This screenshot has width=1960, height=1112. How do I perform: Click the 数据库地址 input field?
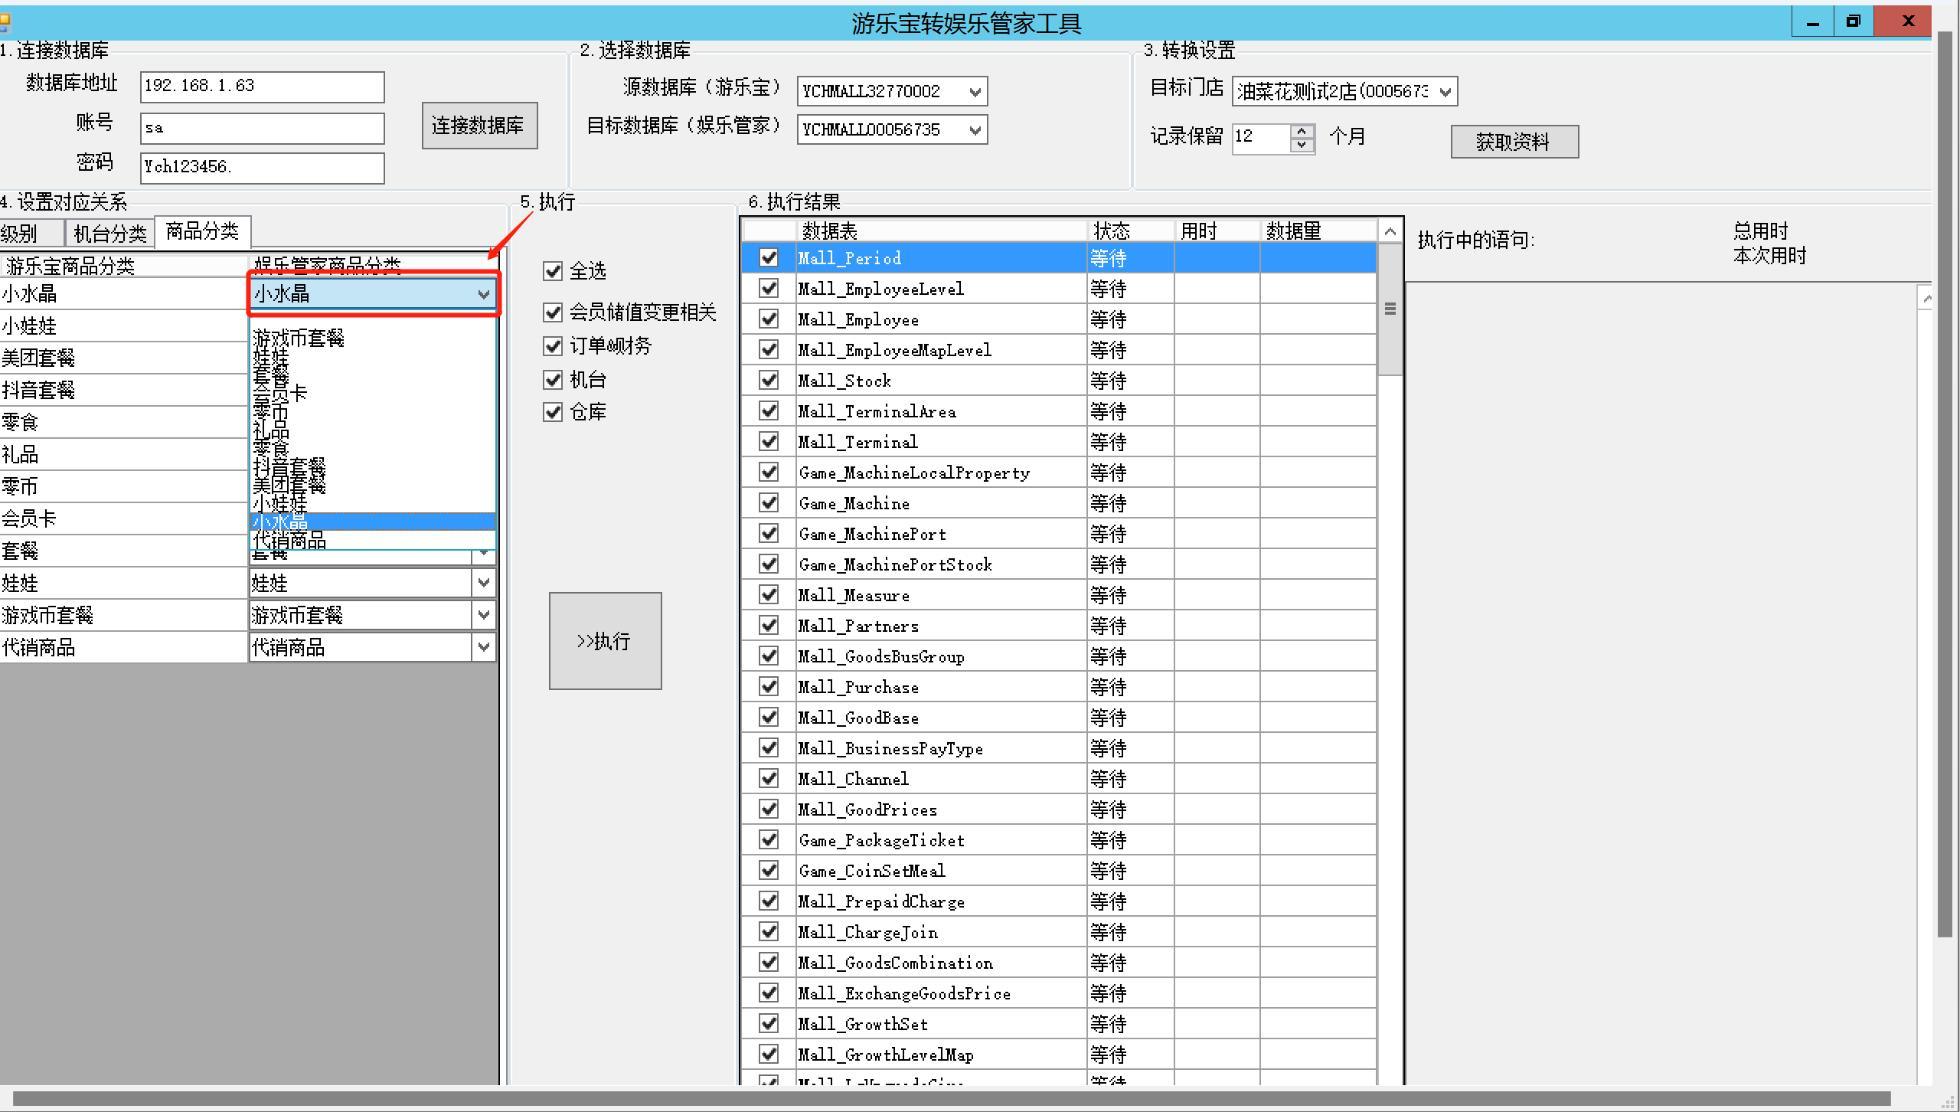pos(262,87)
